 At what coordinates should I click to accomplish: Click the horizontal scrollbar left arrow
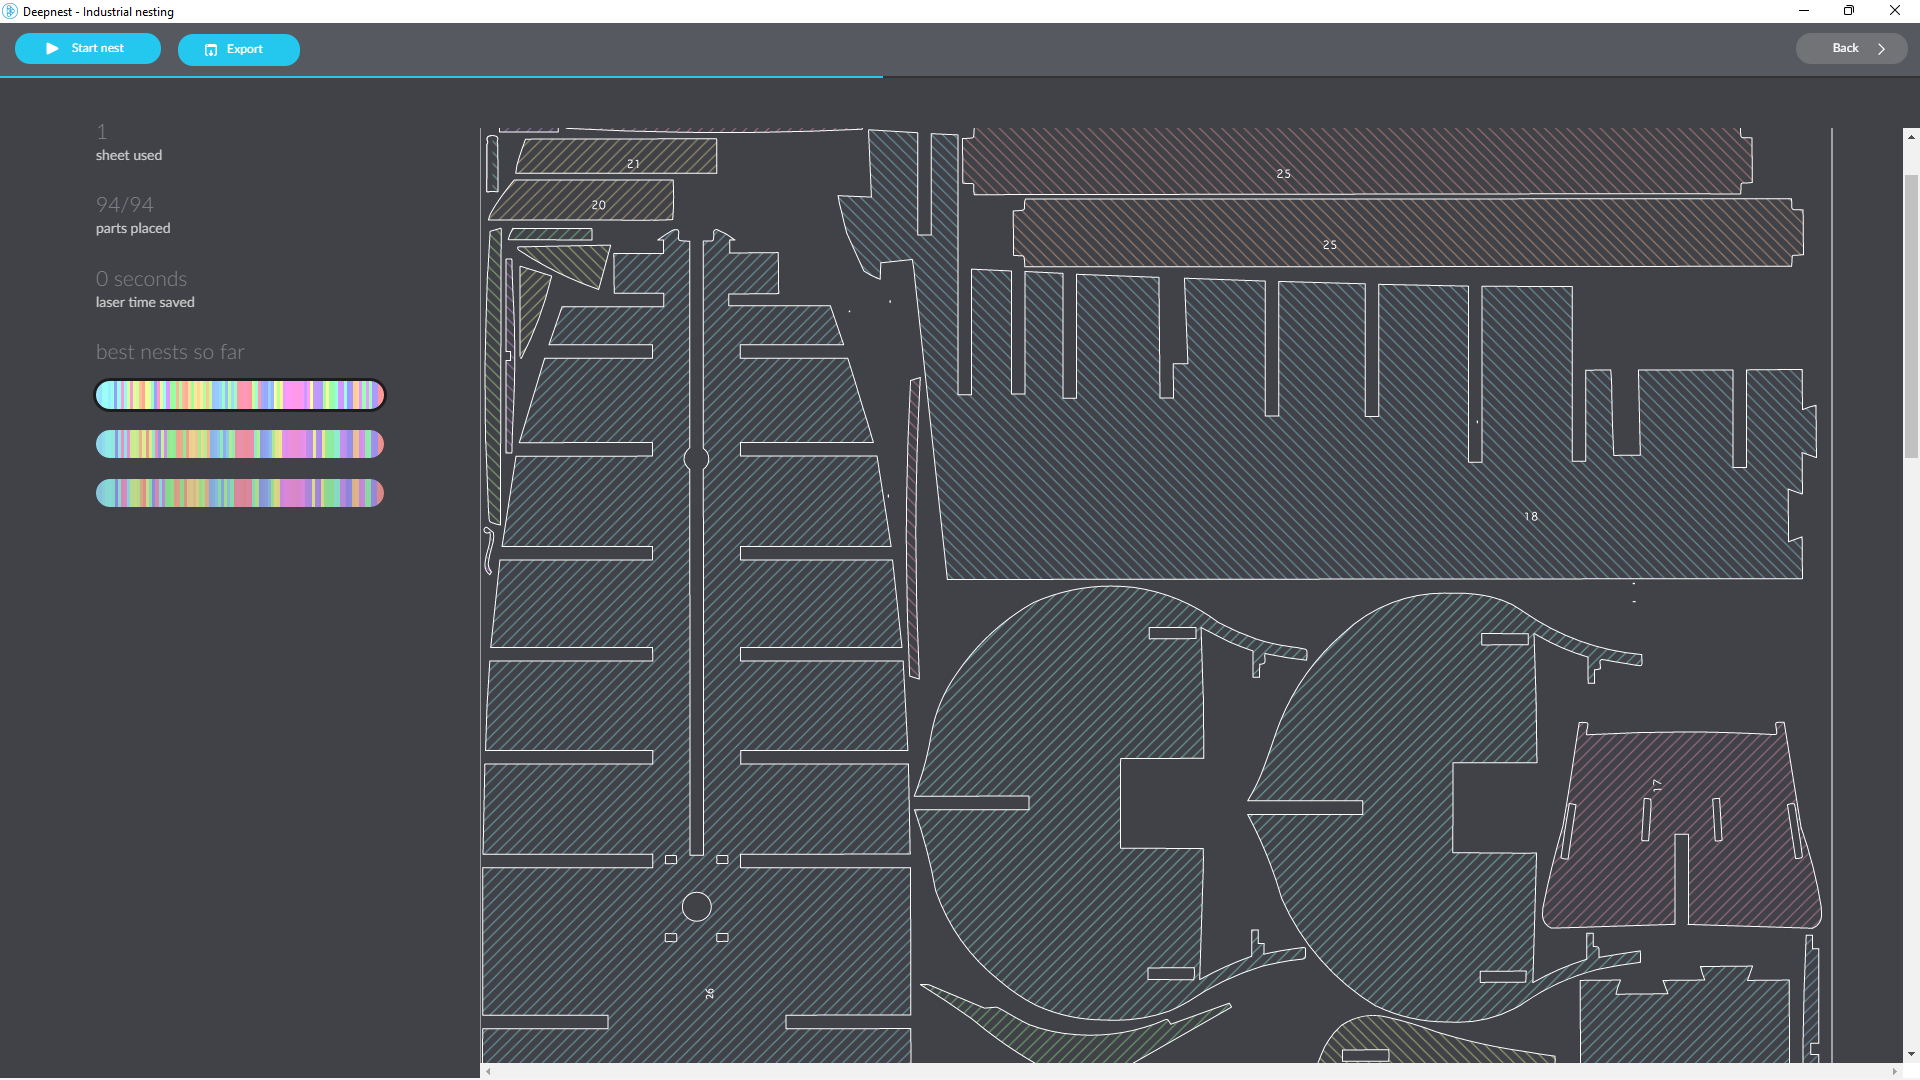click(488, 1071)
